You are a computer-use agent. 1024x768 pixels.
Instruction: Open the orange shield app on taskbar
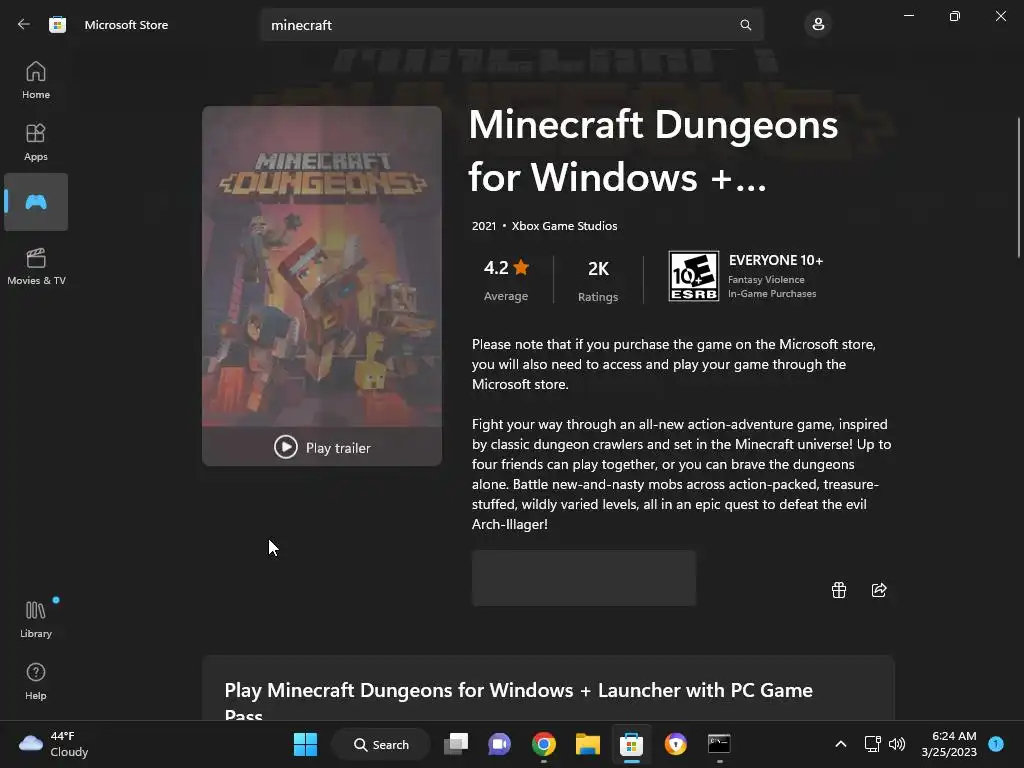click(x=675, y=744)
